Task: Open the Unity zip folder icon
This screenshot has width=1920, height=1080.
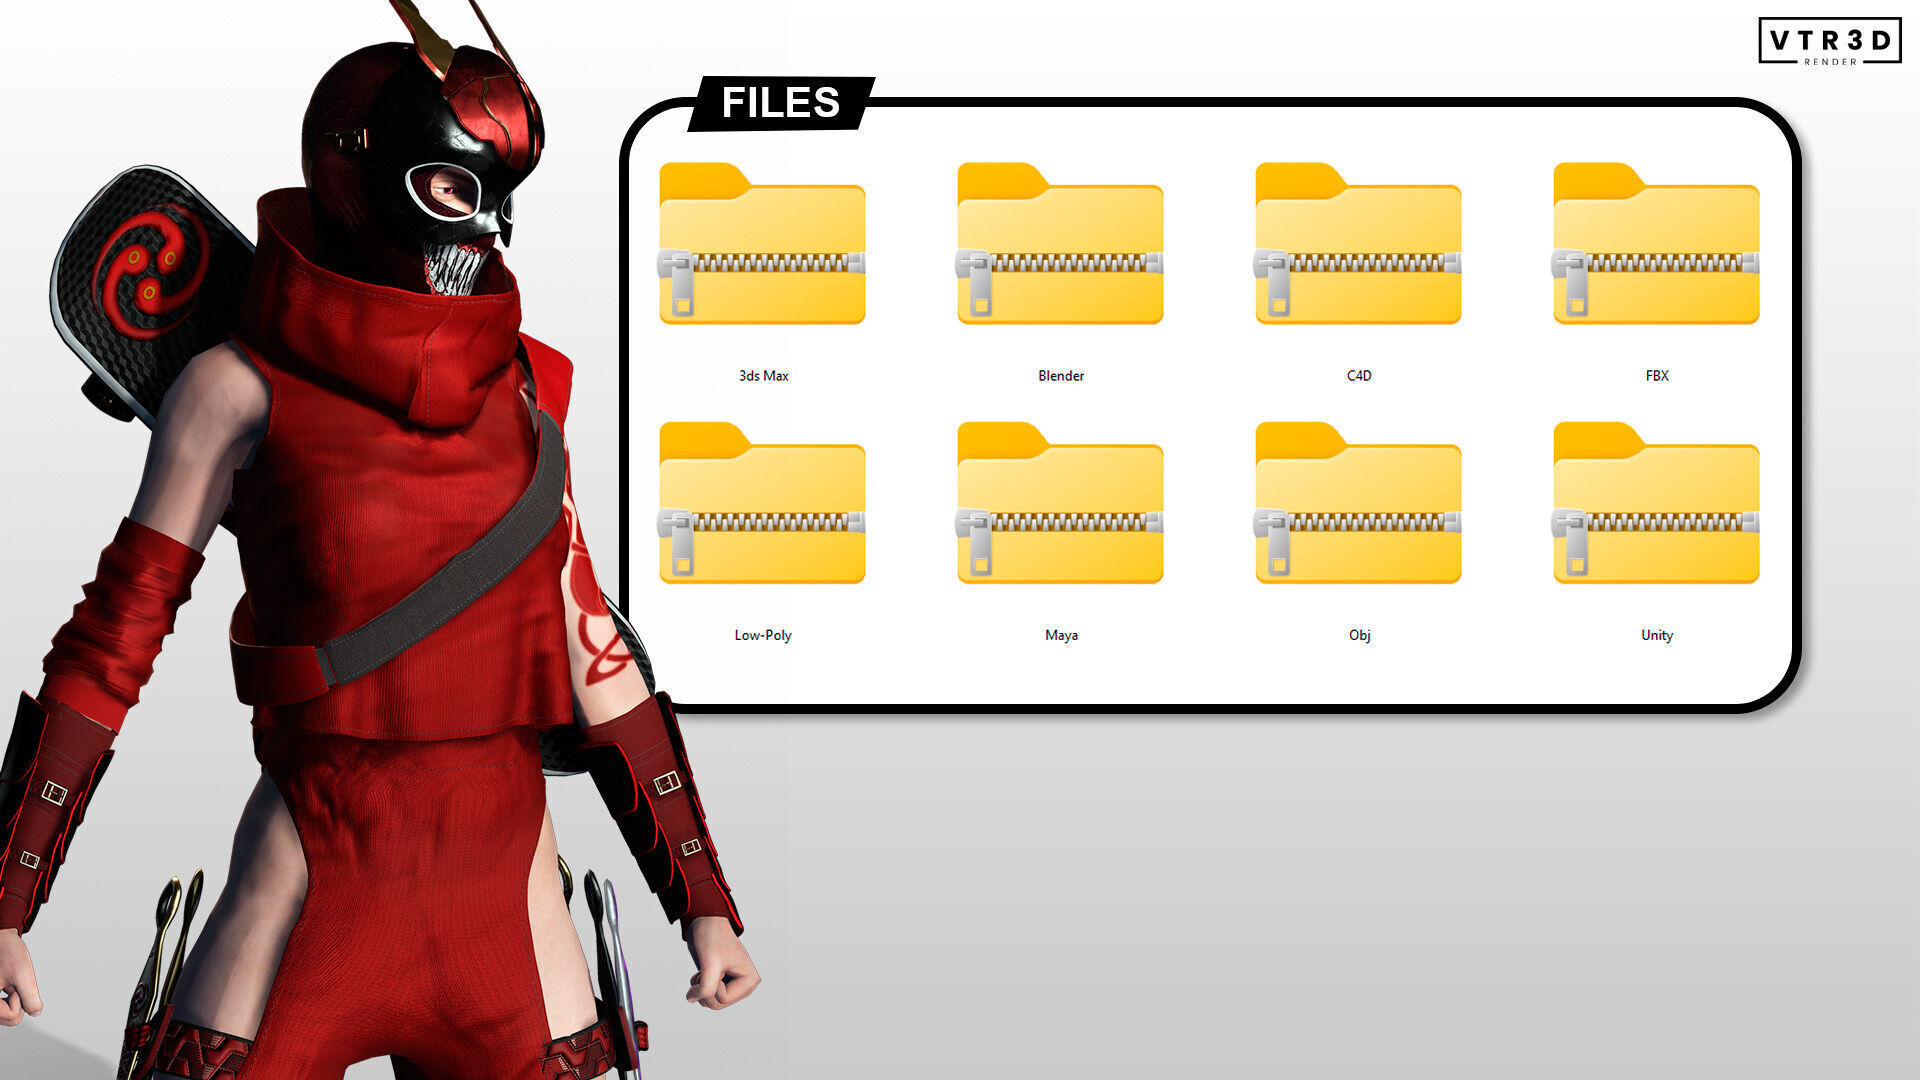Action: 1656,503
